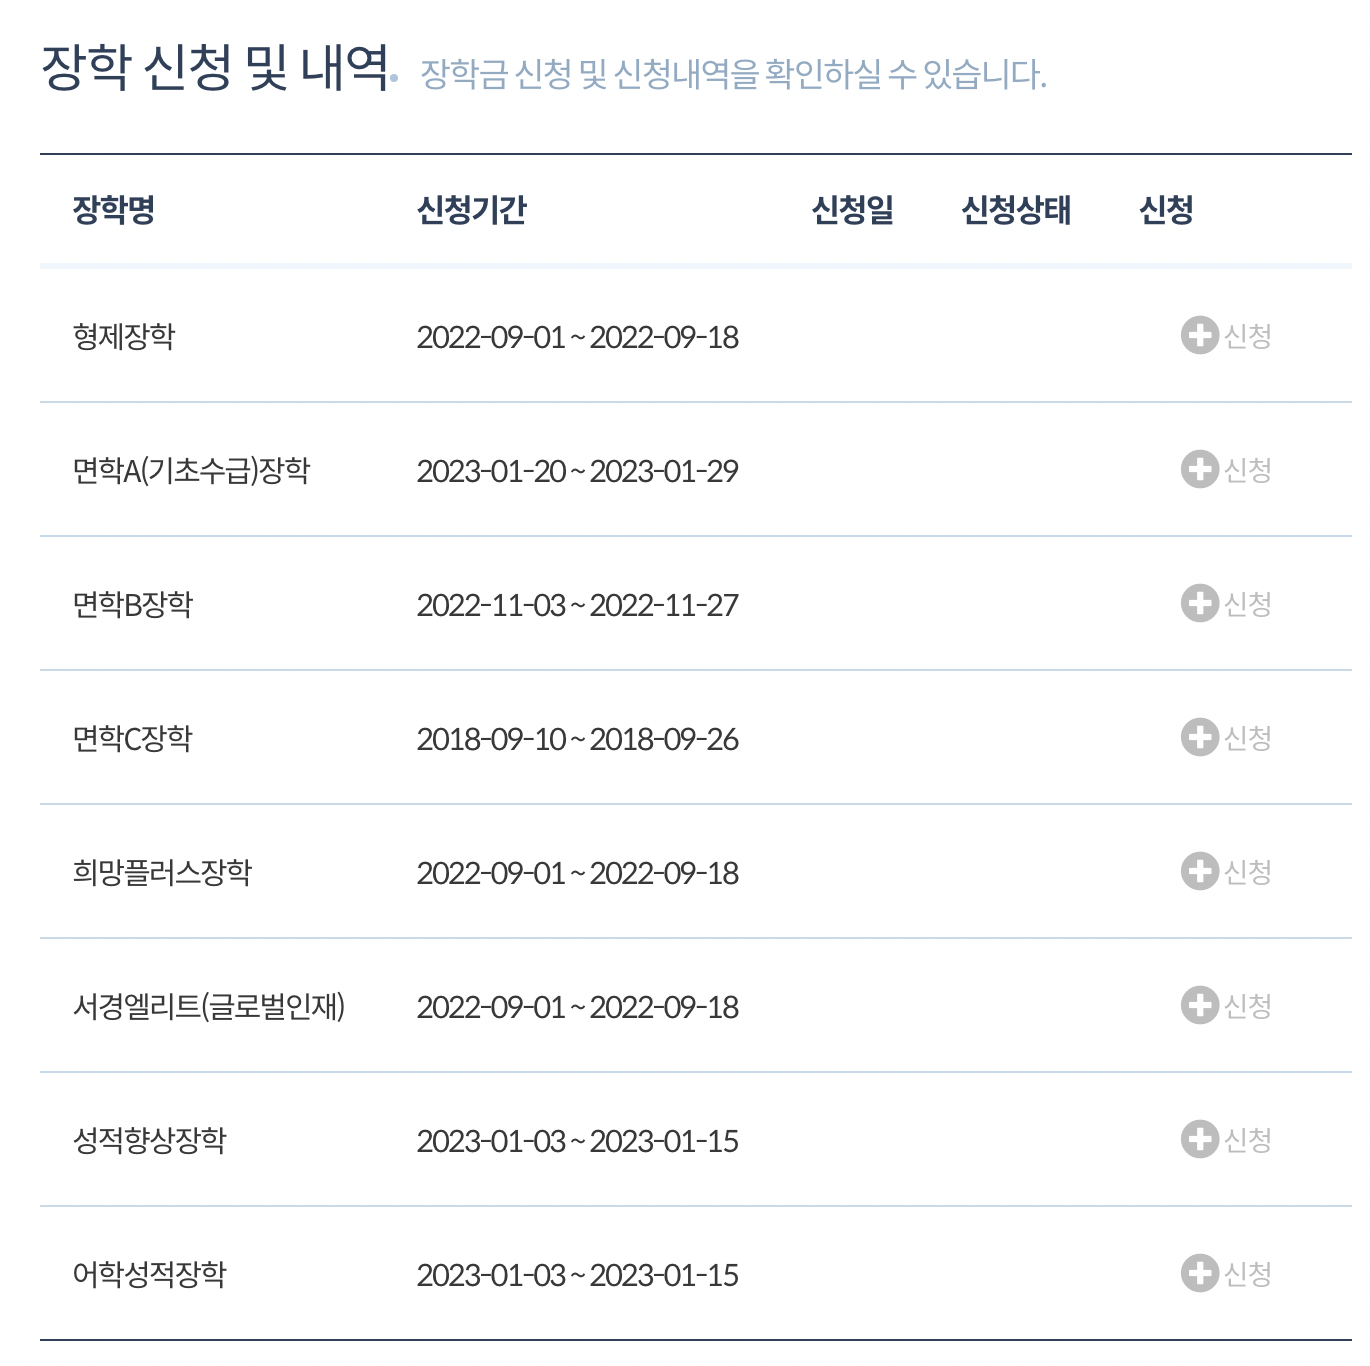The image size is (1370, 1366).
Task: Click the plus icon for 면학C장학
Action: coord(1199,738)
